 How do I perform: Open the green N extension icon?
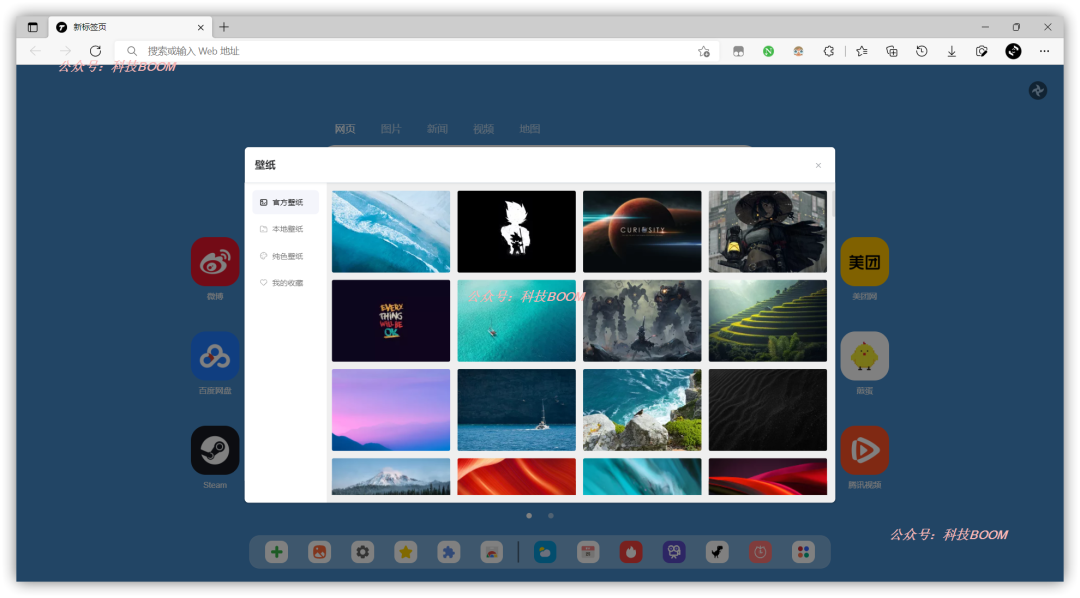coord(768,51)
